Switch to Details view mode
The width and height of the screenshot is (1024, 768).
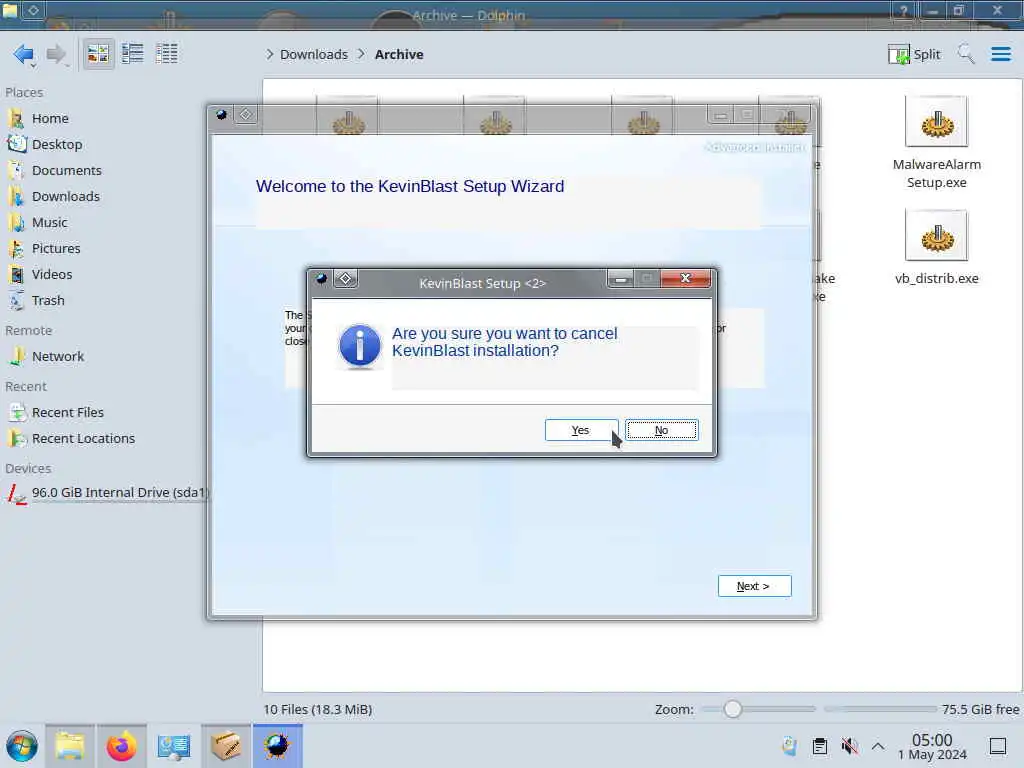(x=167, y=54)
